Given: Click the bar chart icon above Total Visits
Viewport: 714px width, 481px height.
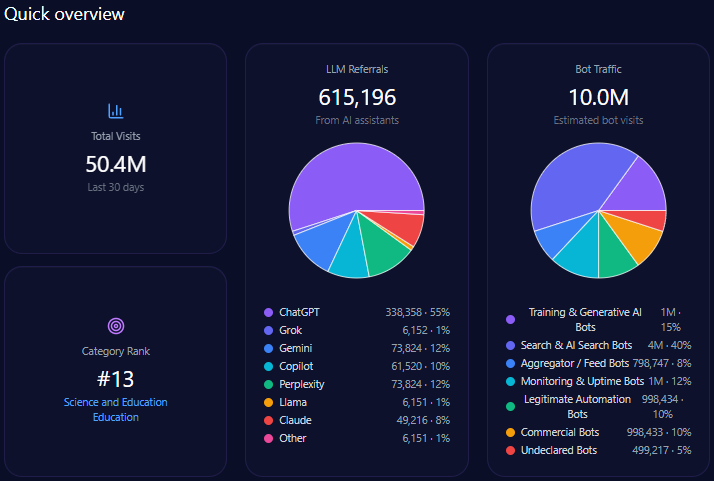Looking at the screenshot, I should coord(116,111).
